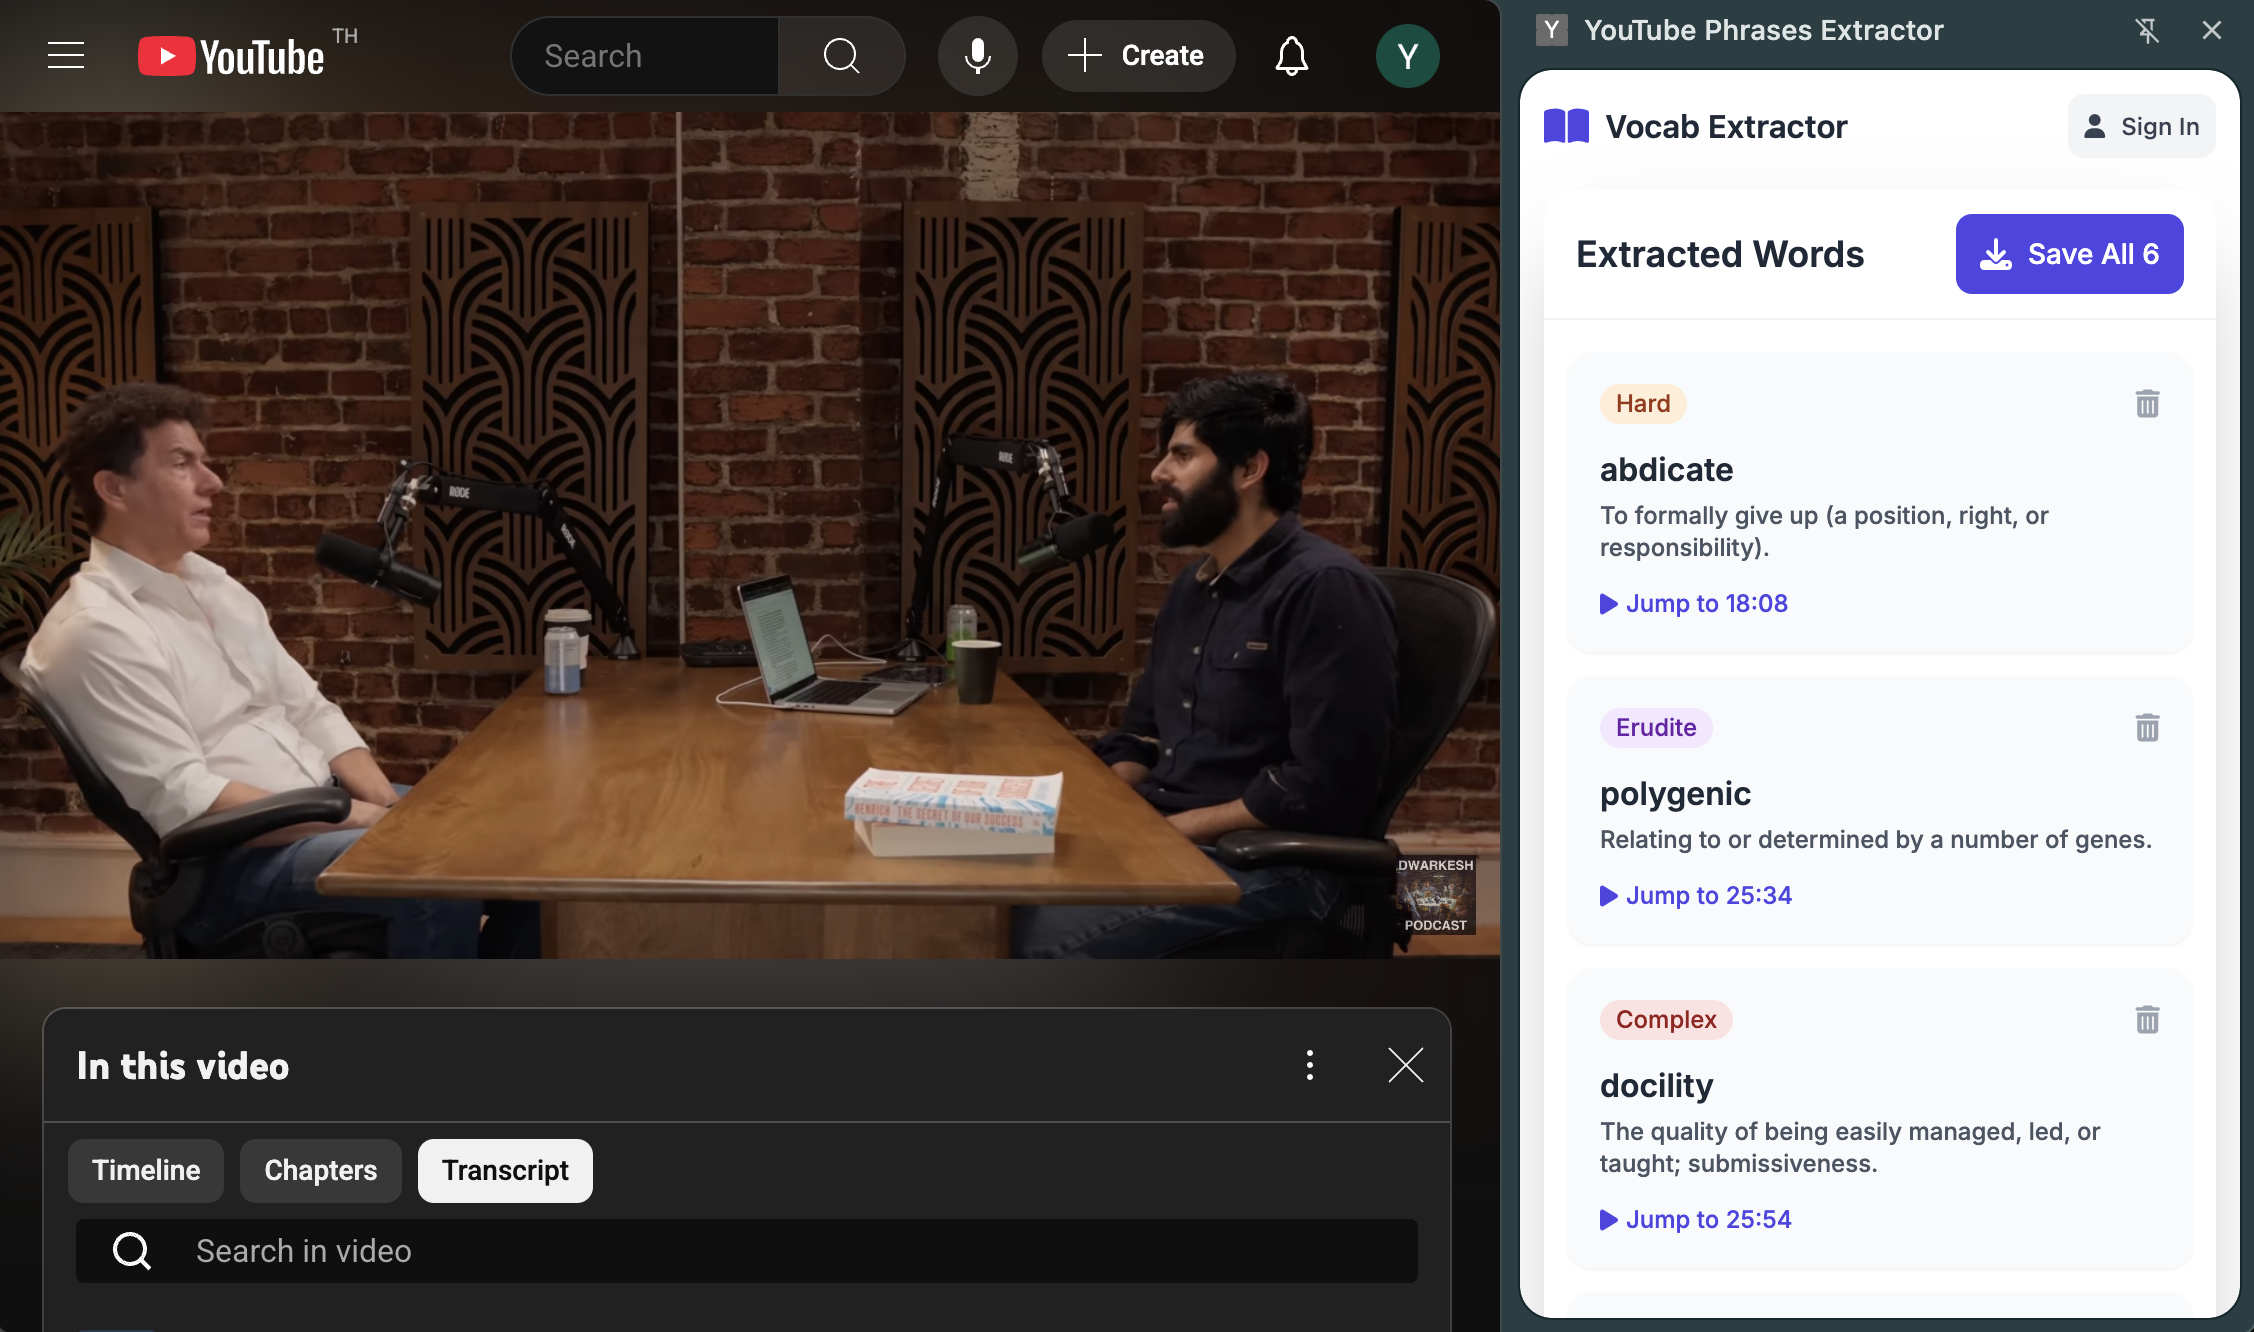Jump to 25:54 for docility

(1696, 1220)
